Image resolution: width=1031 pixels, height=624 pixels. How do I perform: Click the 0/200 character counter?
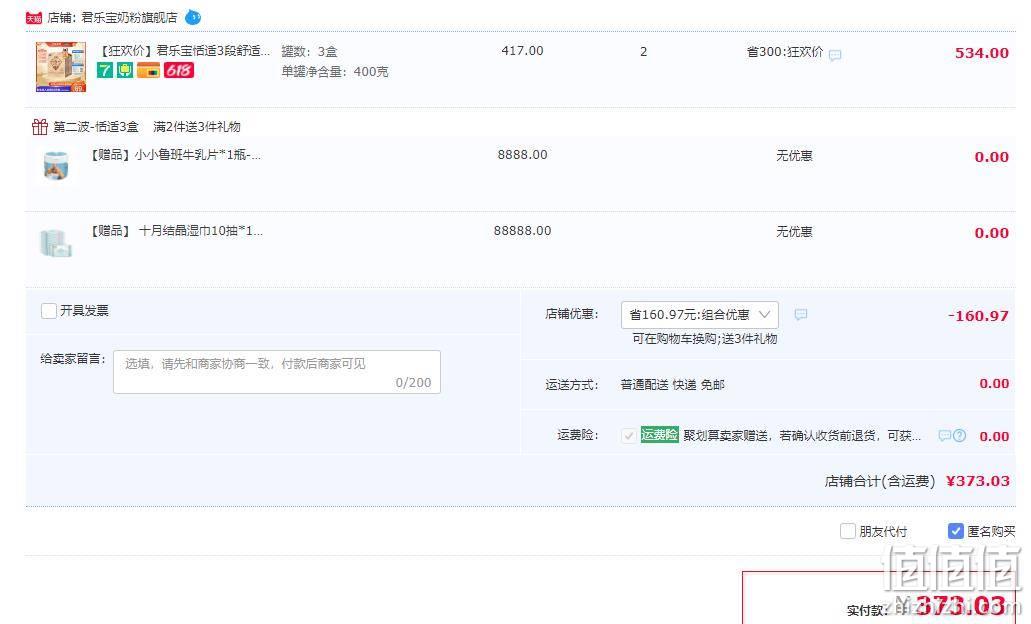click(x=413, y=383)
